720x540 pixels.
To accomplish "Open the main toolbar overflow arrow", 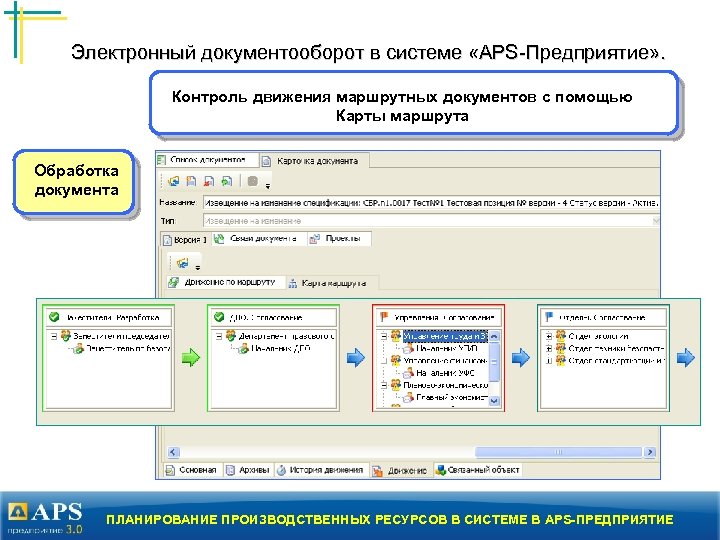I will coord(268,186).
